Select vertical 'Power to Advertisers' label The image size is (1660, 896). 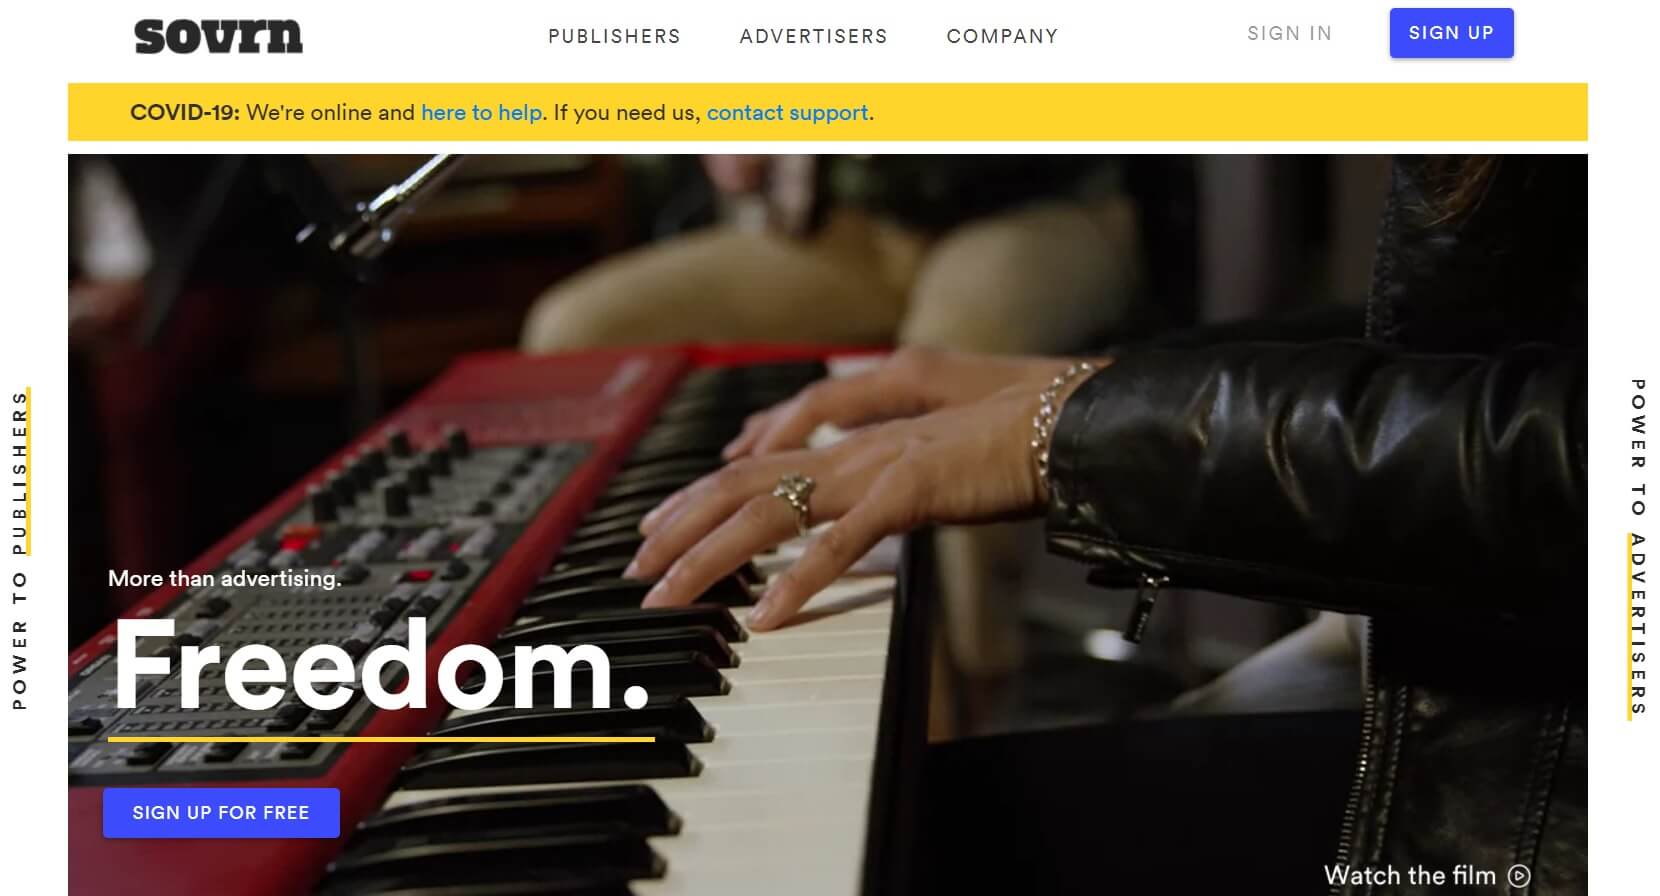point(1637,547)
